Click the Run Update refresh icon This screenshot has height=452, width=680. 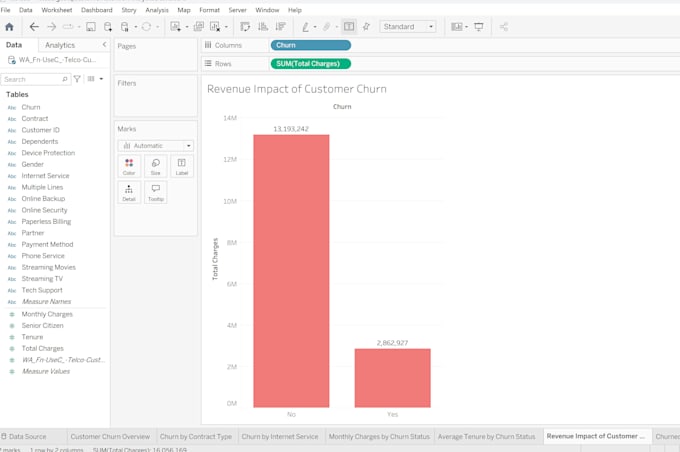[x=147, y=27]
